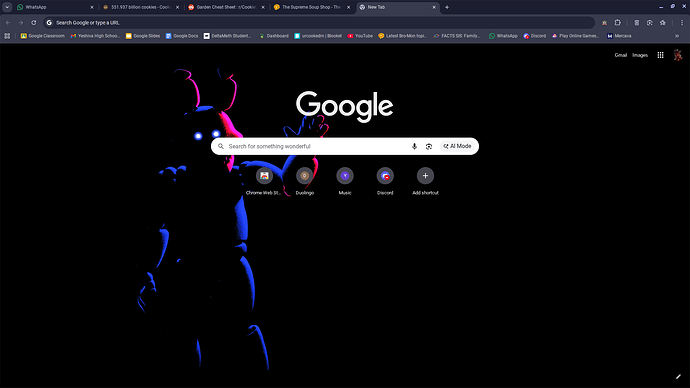Click the browser forward arrow

tap(21, 22)
